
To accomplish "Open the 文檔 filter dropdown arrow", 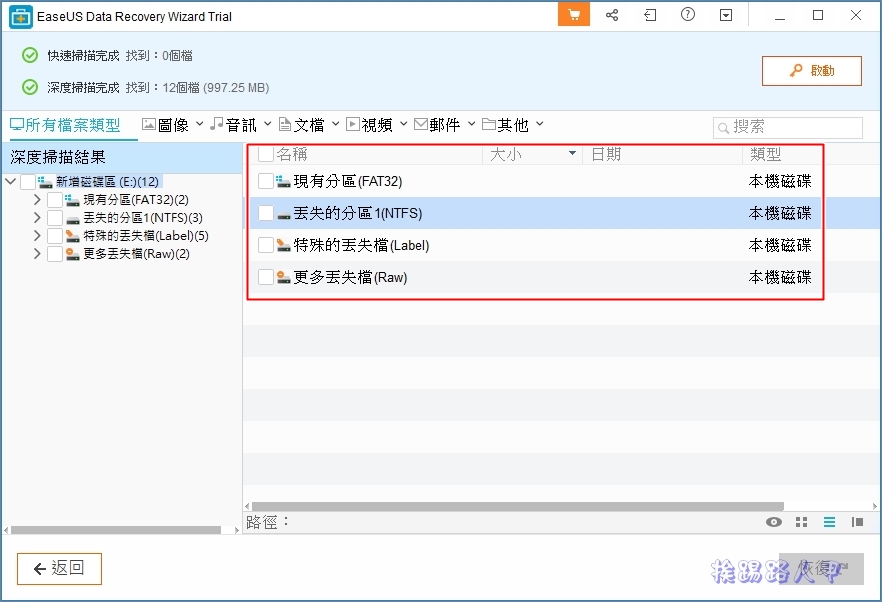I will [x=335, y=124].
